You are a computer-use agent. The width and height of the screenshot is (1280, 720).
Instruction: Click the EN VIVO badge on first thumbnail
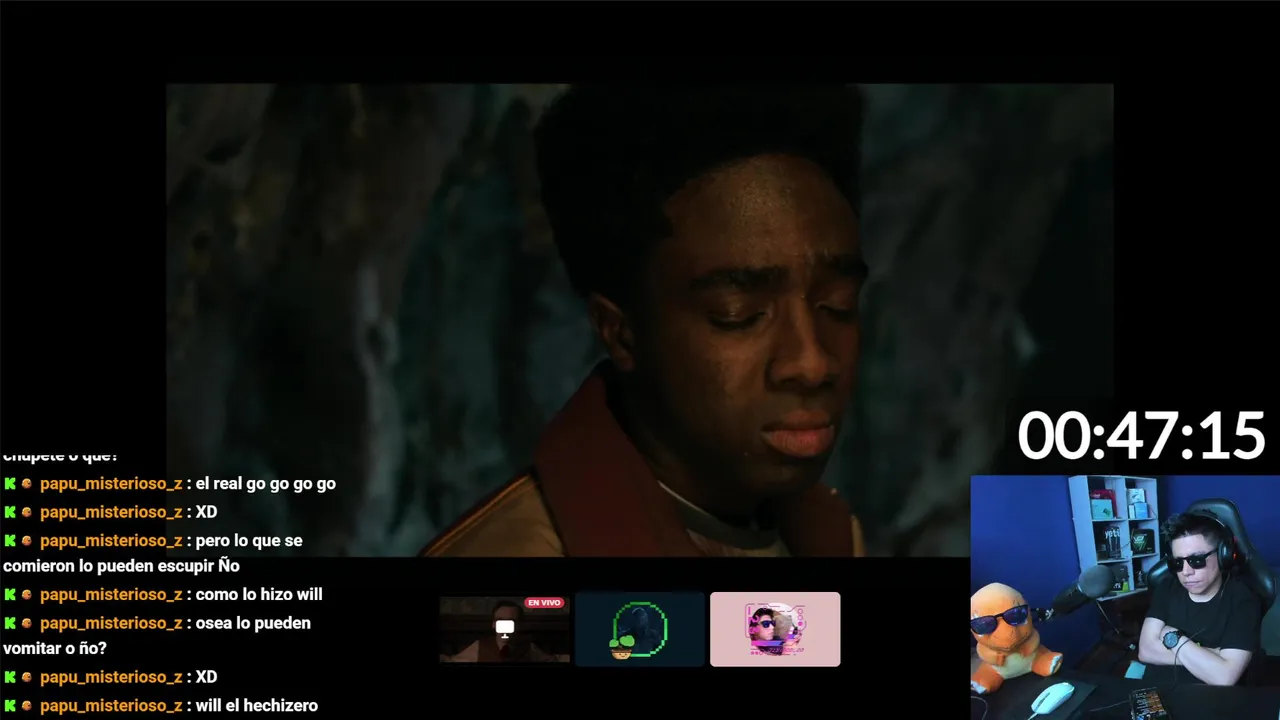click(x=544, y=603)
